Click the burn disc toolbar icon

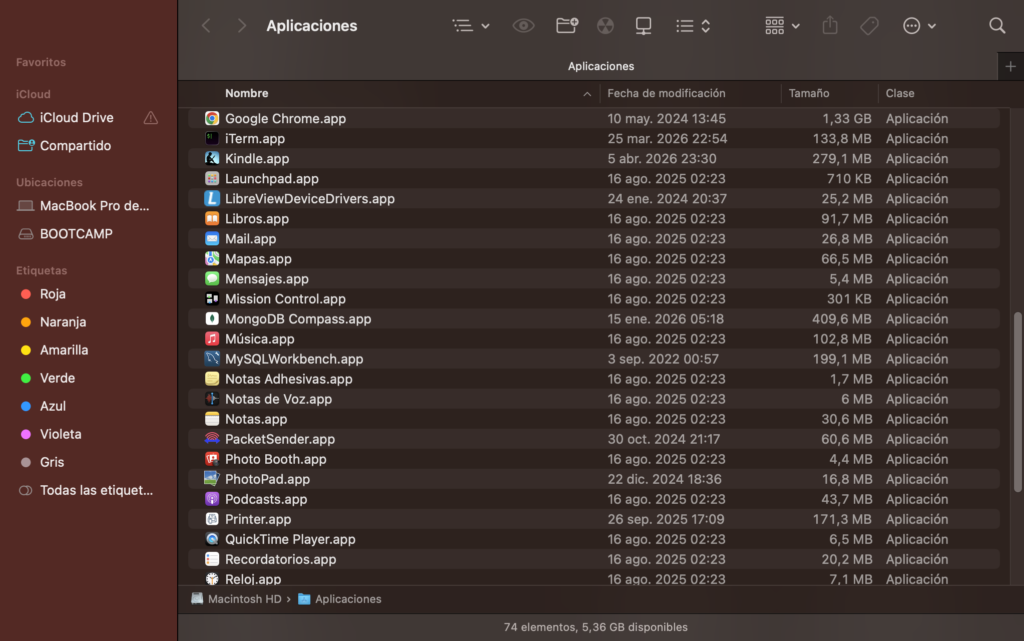click(605, 26)
